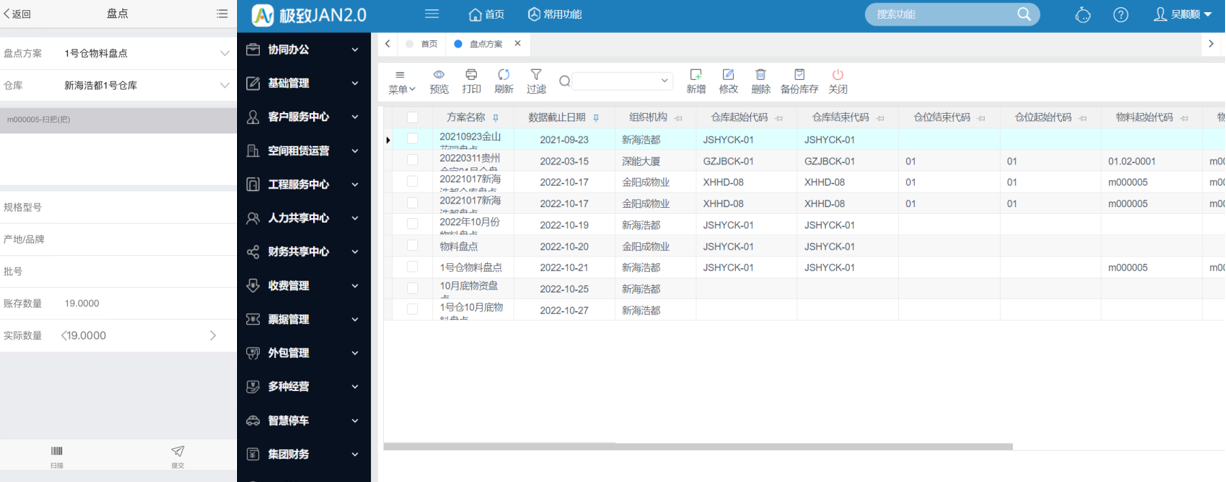1226x482 pixels.
Task: Check the 2022-10-27 row checkbox
Action: point(412,310)
